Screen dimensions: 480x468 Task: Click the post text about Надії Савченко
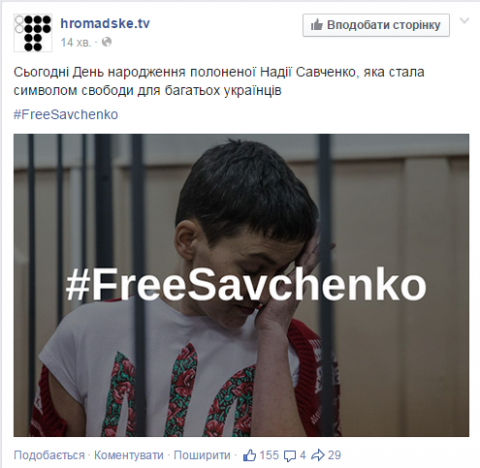219,81
